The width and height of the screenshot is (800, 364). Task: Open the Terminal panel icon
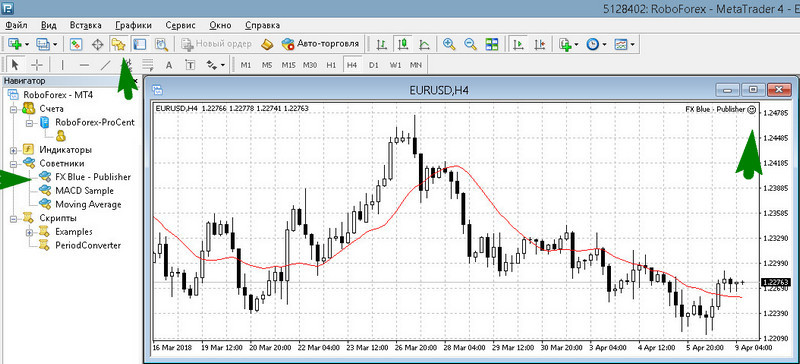(x=139, y=44)
